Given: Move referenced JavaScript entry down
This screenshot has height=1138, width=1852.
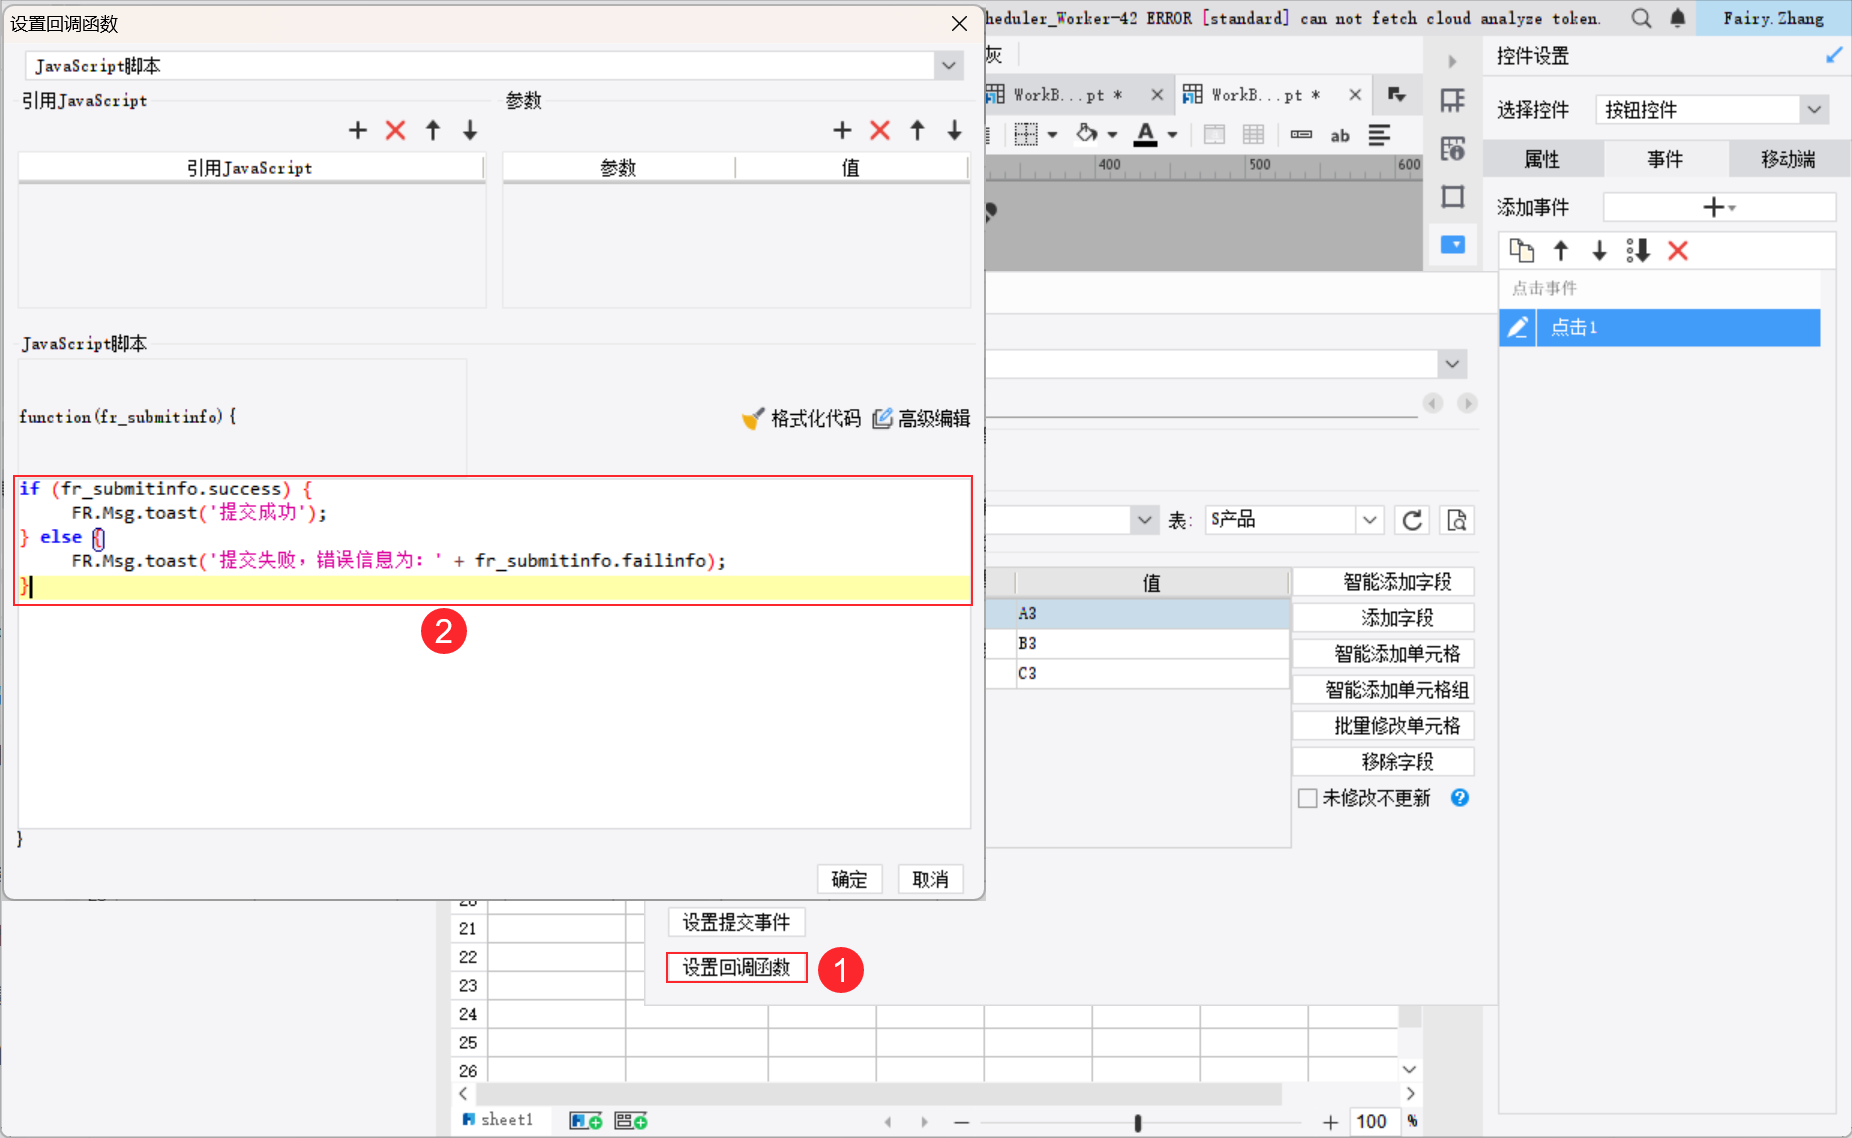Looking at the screenshot, I should (x=470, y=130).
